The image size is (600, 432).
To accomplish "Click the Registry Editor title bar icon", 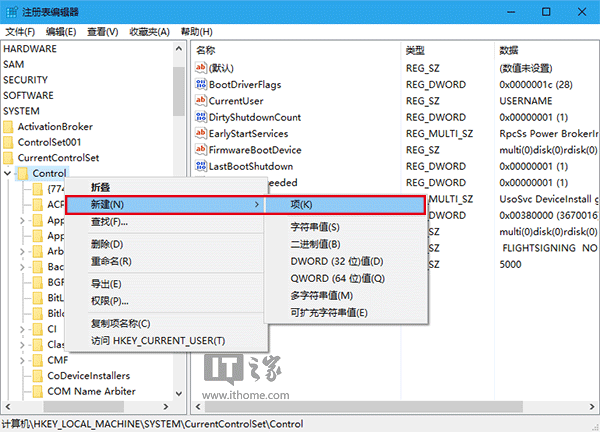I will pyautogui.click(x=10, y=11).
